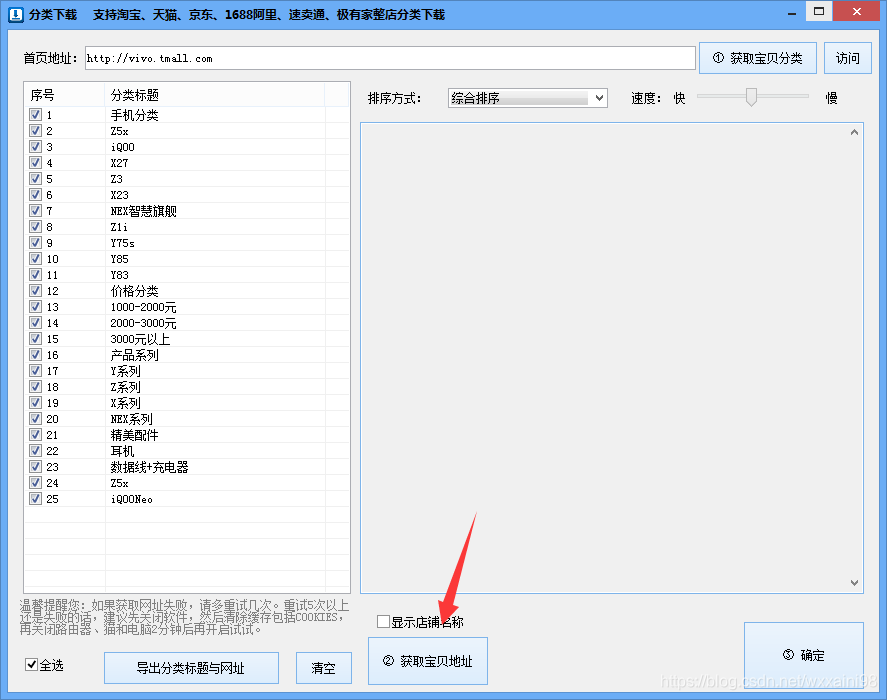
Task: Select the Y系列 row
Action: pos(187,371)
